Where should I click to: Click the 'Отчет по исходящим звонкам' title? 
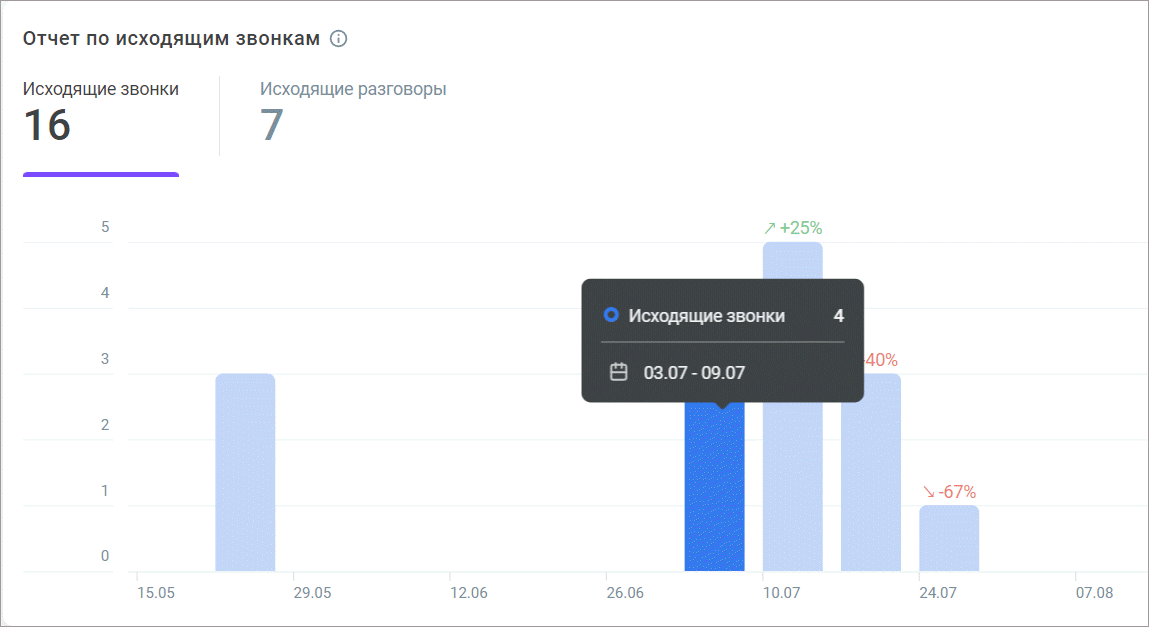coord(171,39)
